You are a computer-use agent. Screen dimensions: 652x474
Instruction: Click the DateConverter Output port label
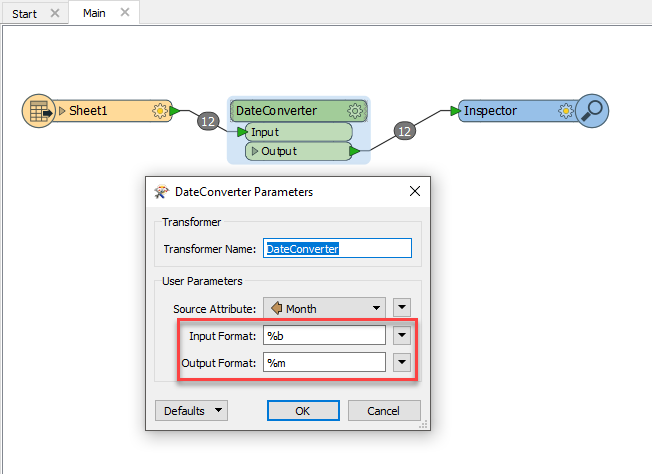click(x=279, y=151)
